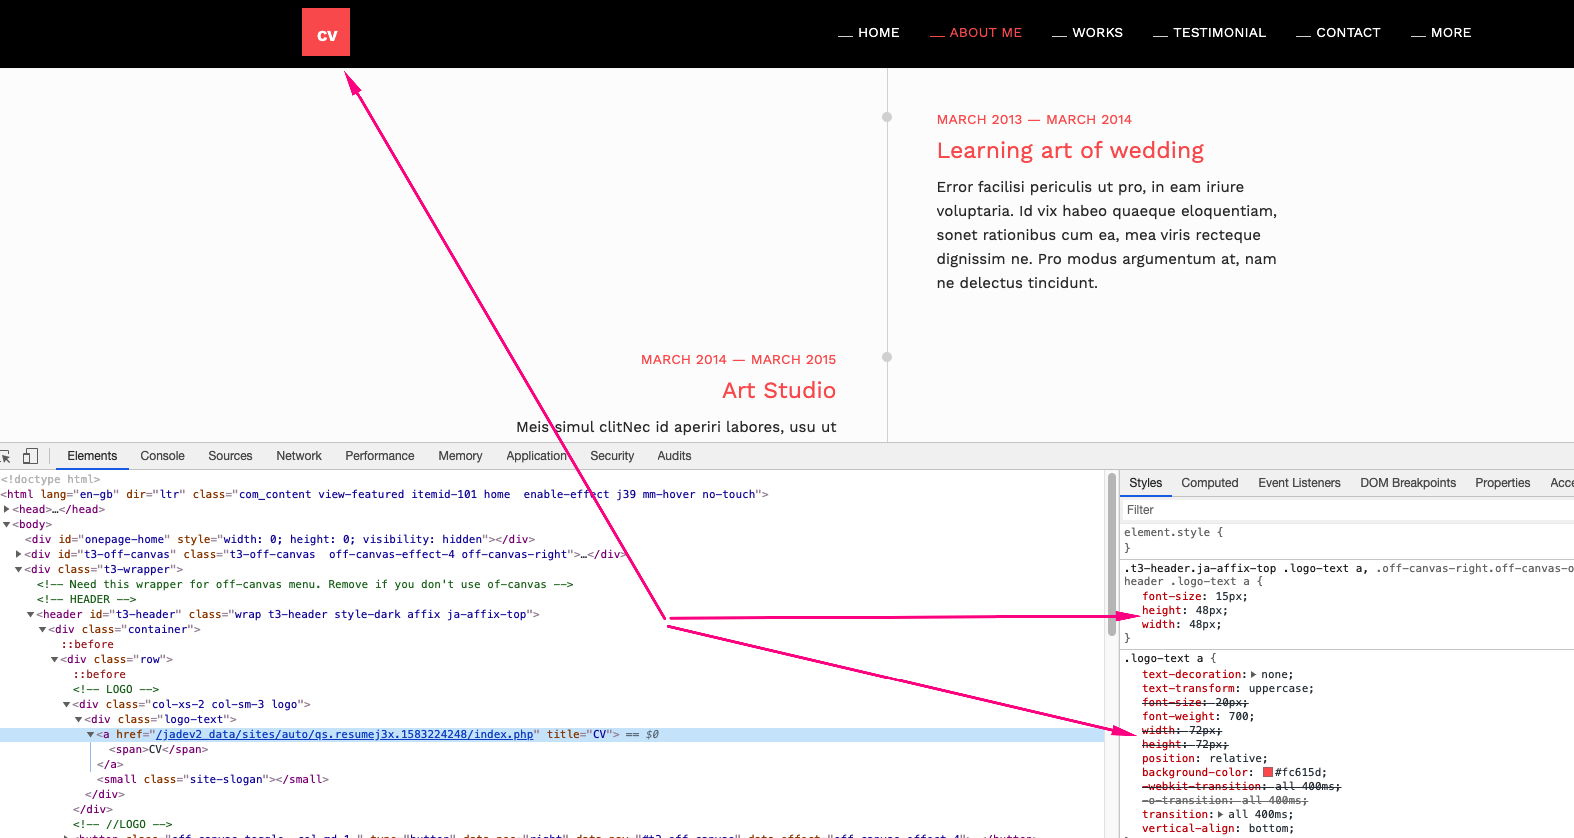Collapse the t3-header header element
This screenshot has width=1574, height=838.
pyautogui.click(x=30, y=614)
